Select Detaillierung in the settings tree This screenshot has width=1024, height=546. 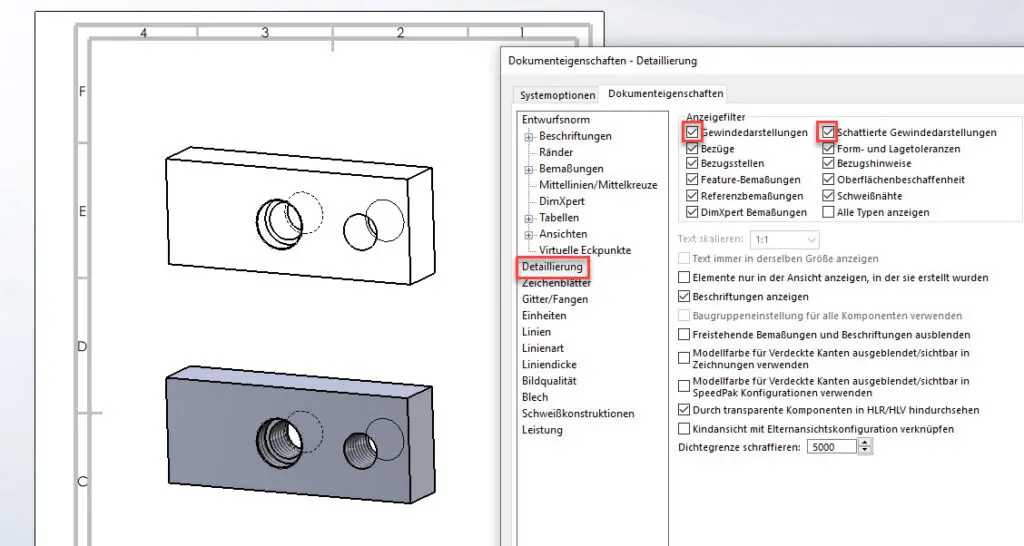coord(552,267)
